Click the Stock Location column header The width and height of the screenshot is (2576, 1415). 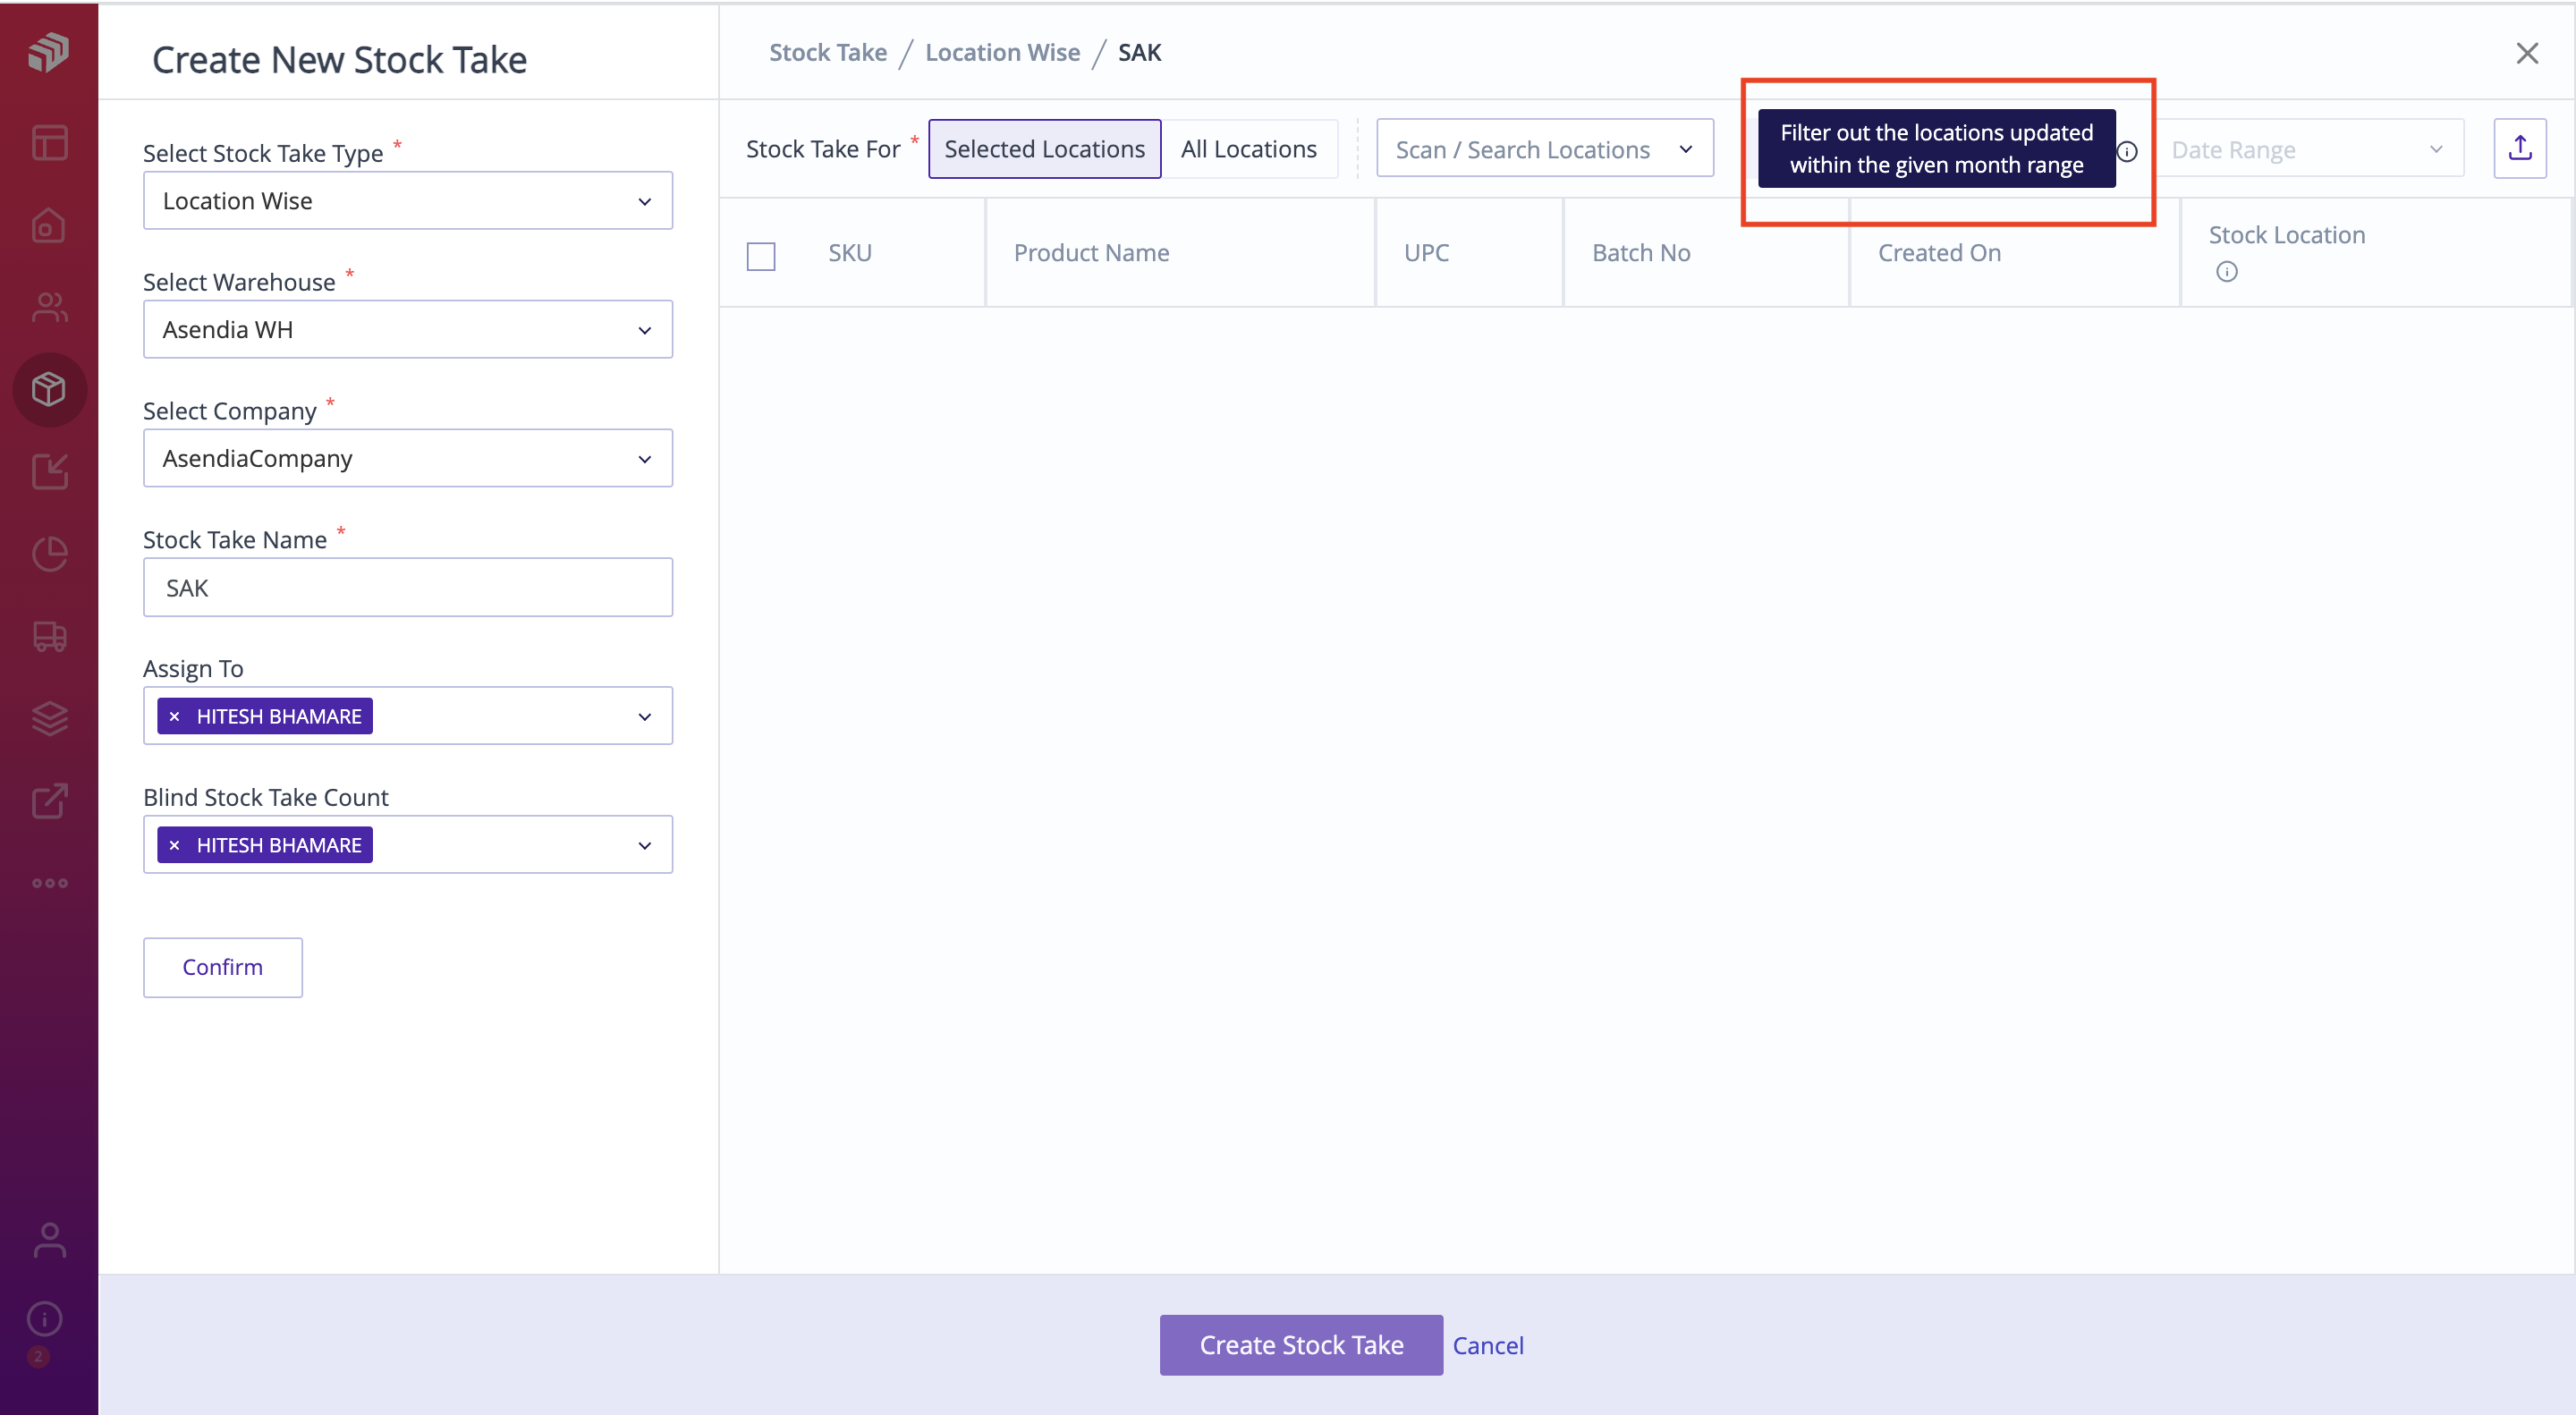(2286, 235)
